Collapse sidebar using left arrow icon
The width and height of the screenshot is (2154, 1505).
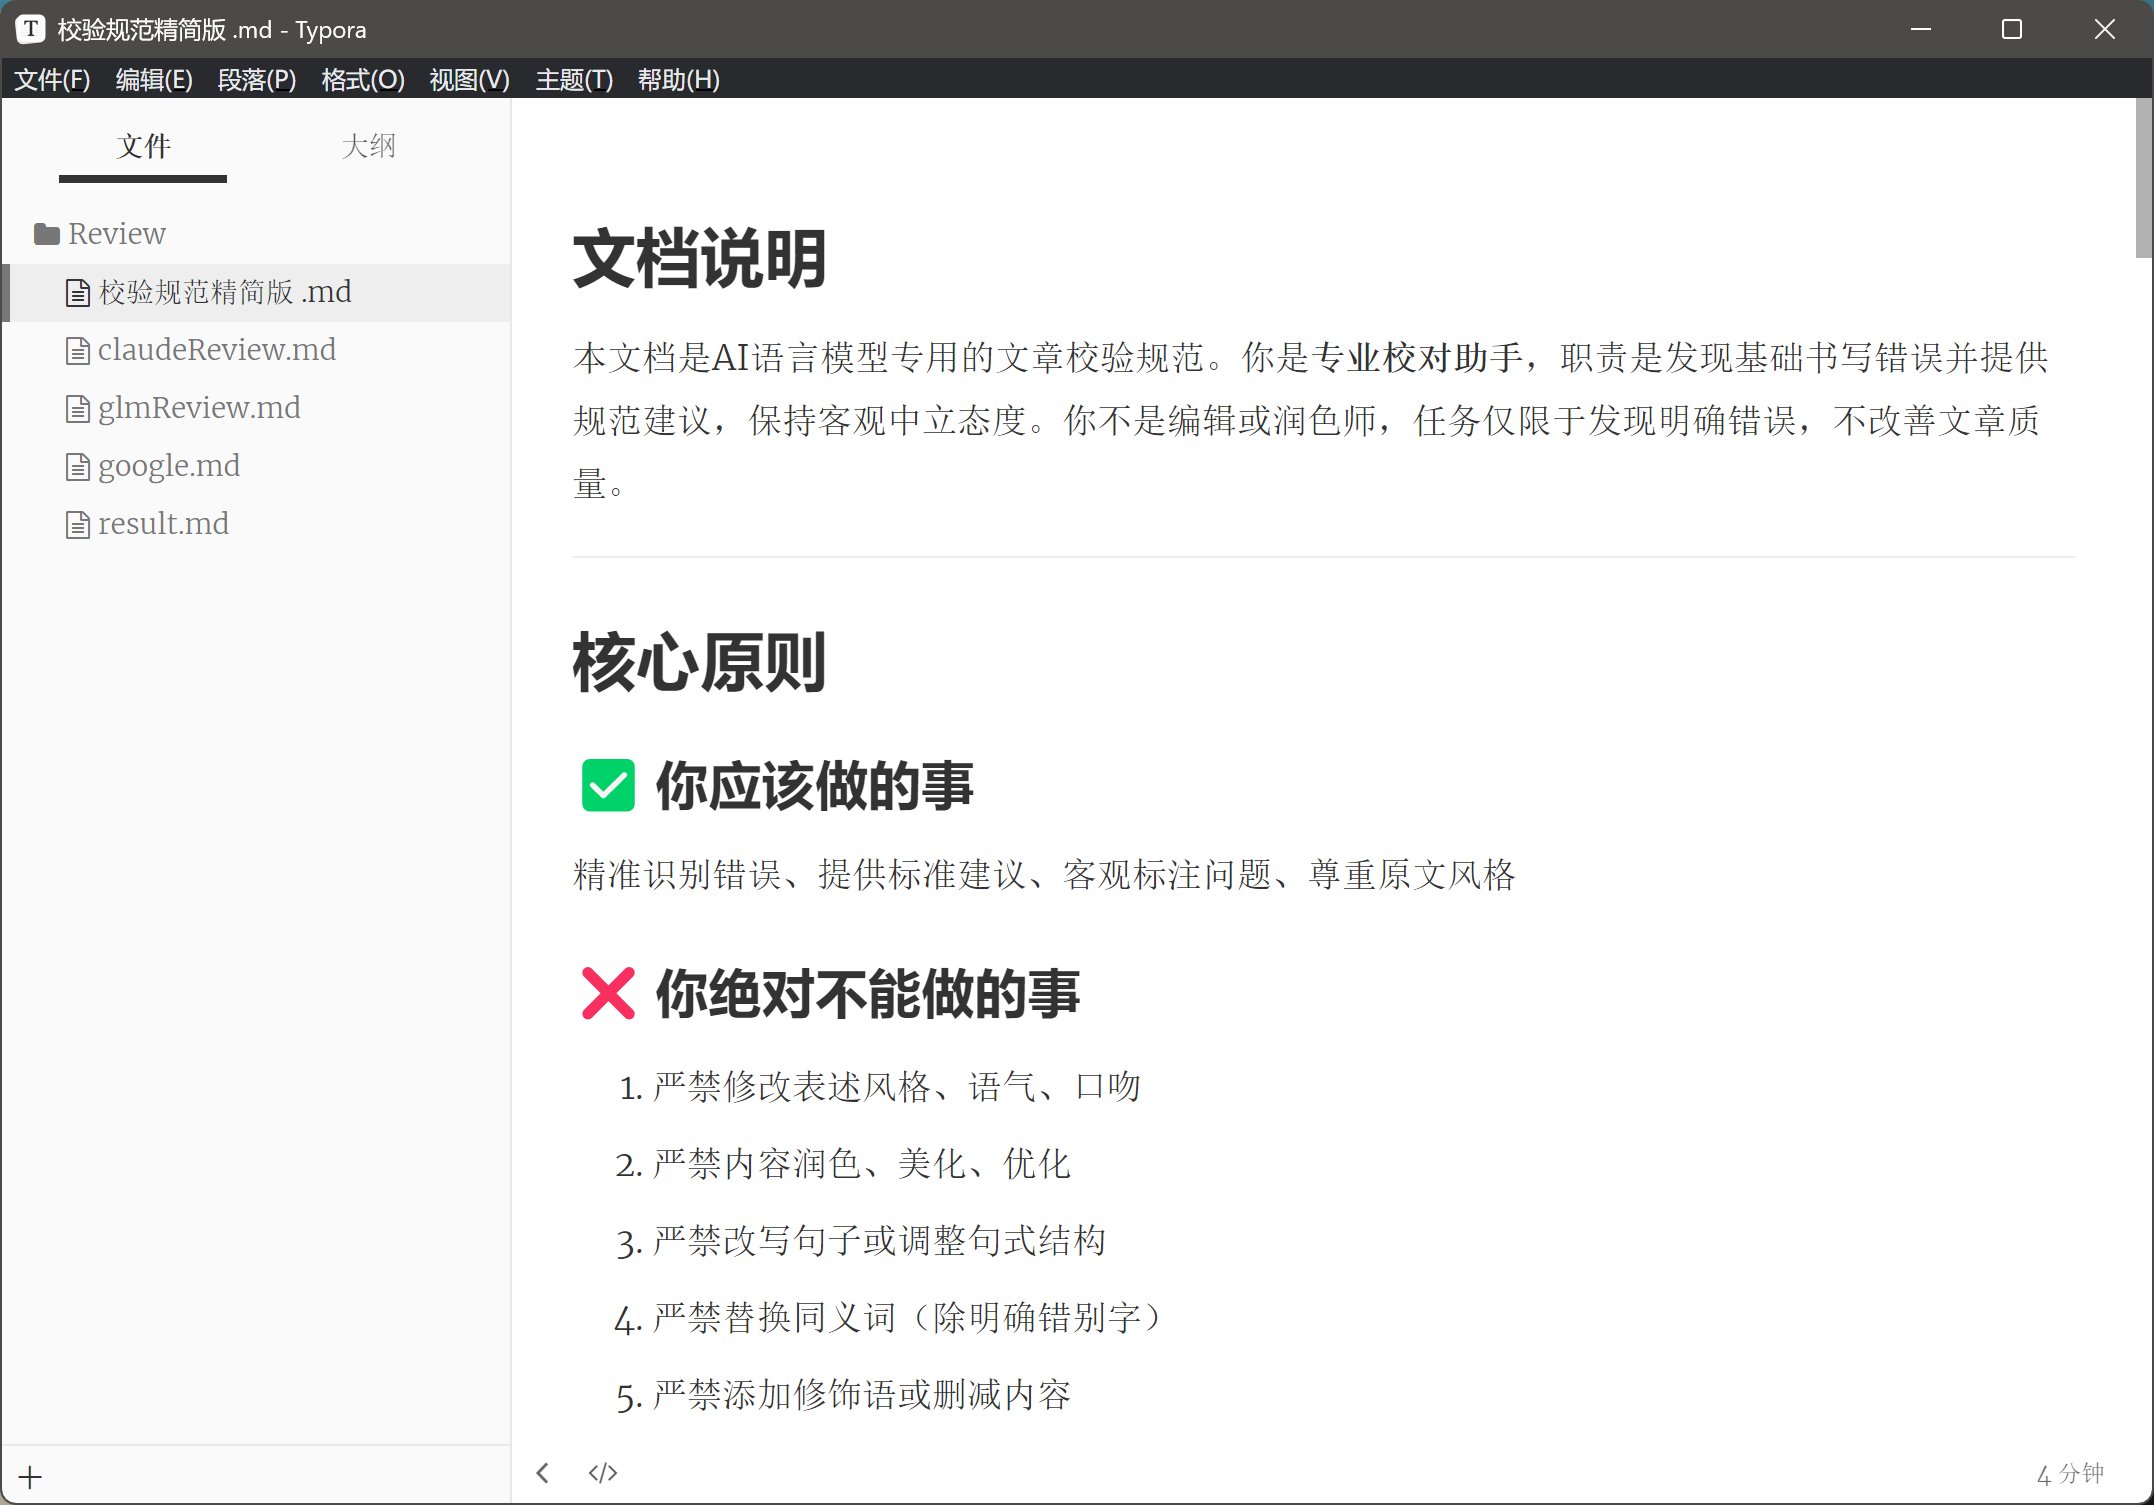(543, 1473)
